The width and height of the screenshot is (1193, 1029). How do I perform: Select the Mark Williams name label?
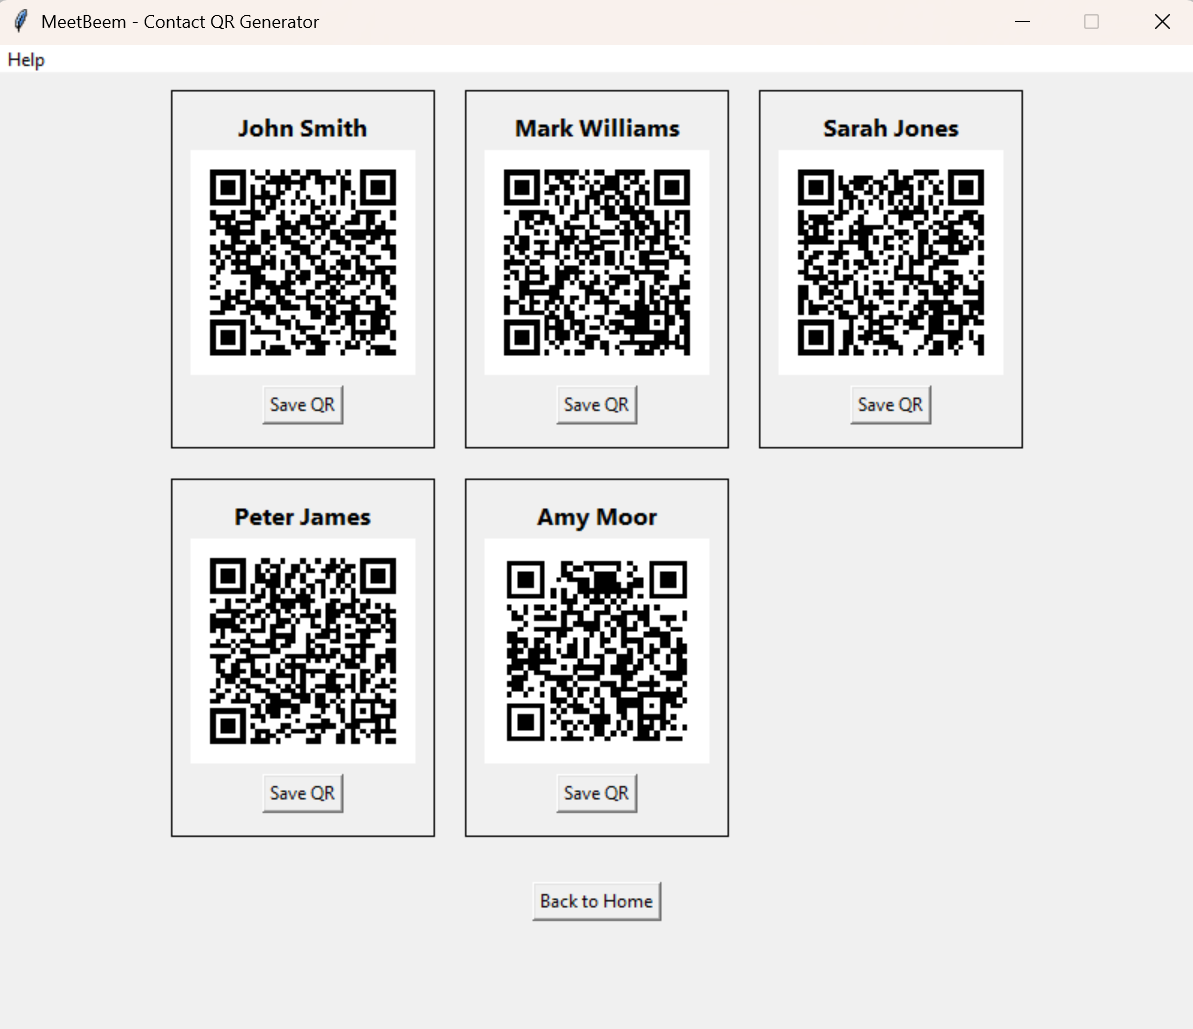coord(596,129)
